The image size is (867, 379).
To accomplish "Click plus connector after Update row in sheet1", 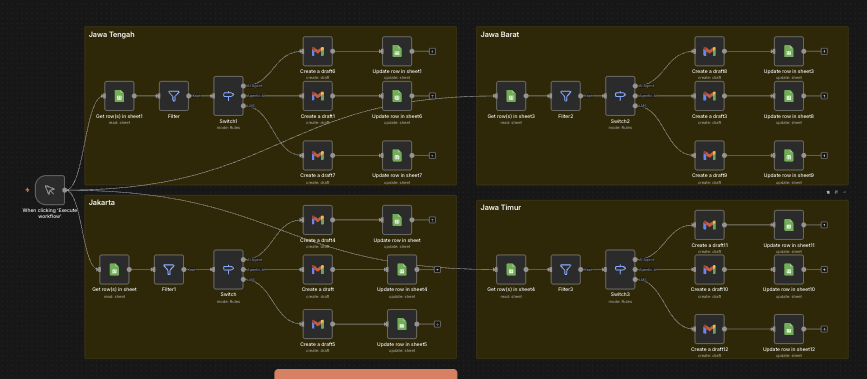I will (x=432, y=51).
